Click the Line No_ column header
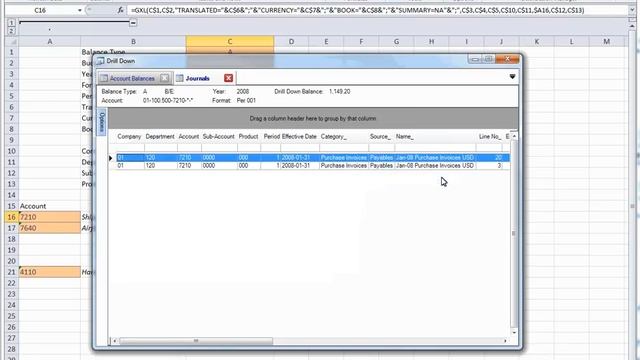Viewport: 640px width, 360px height. [490, 136]
